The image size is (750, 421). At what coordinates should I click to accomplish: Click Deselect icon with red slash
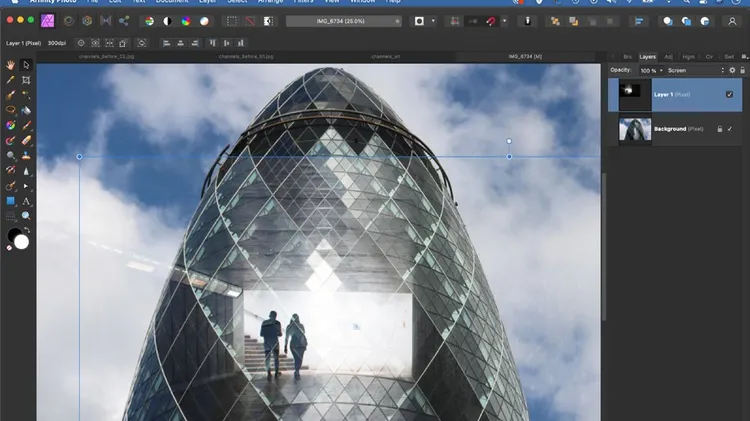(250, 21)
